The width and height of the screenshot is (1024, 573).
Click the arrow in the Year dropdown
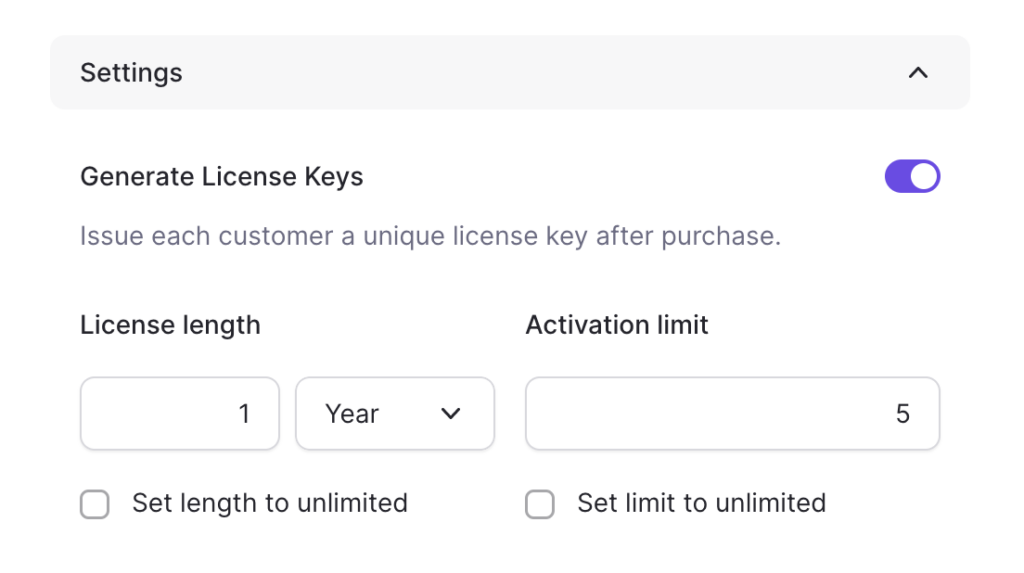(451, 414)
